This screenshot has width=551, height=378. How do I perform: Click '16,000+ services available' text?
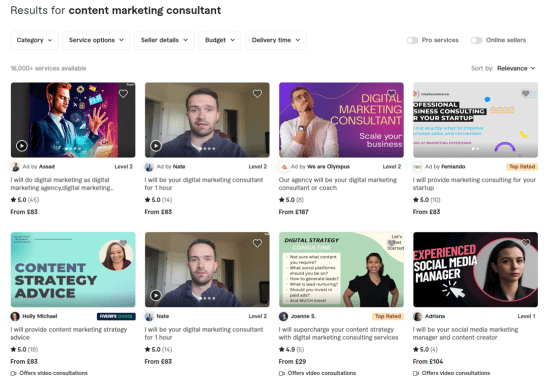48,69
